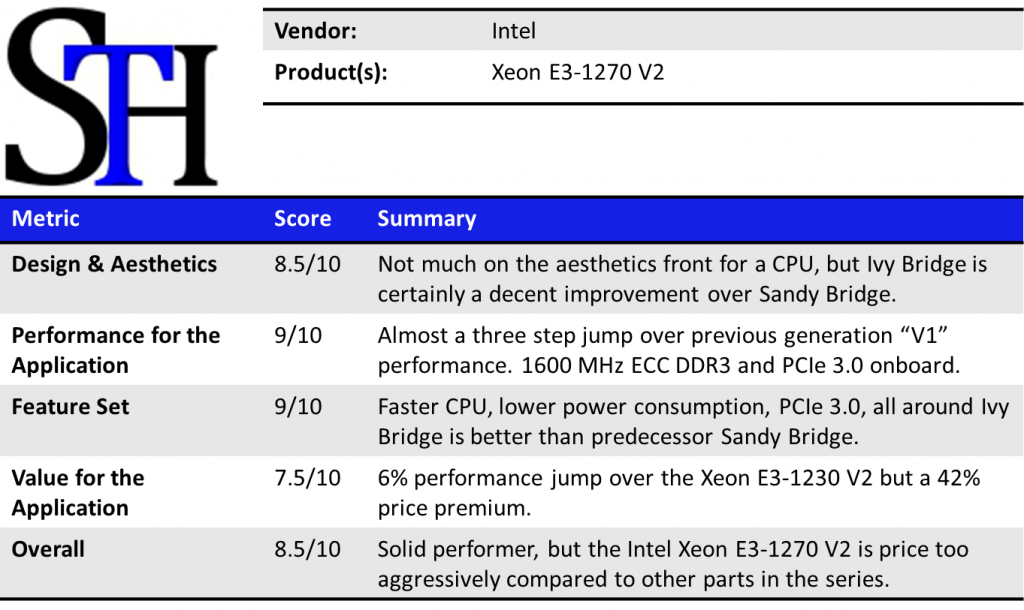Click the Metric column header
1024x610 pixels.
[45, 218]
